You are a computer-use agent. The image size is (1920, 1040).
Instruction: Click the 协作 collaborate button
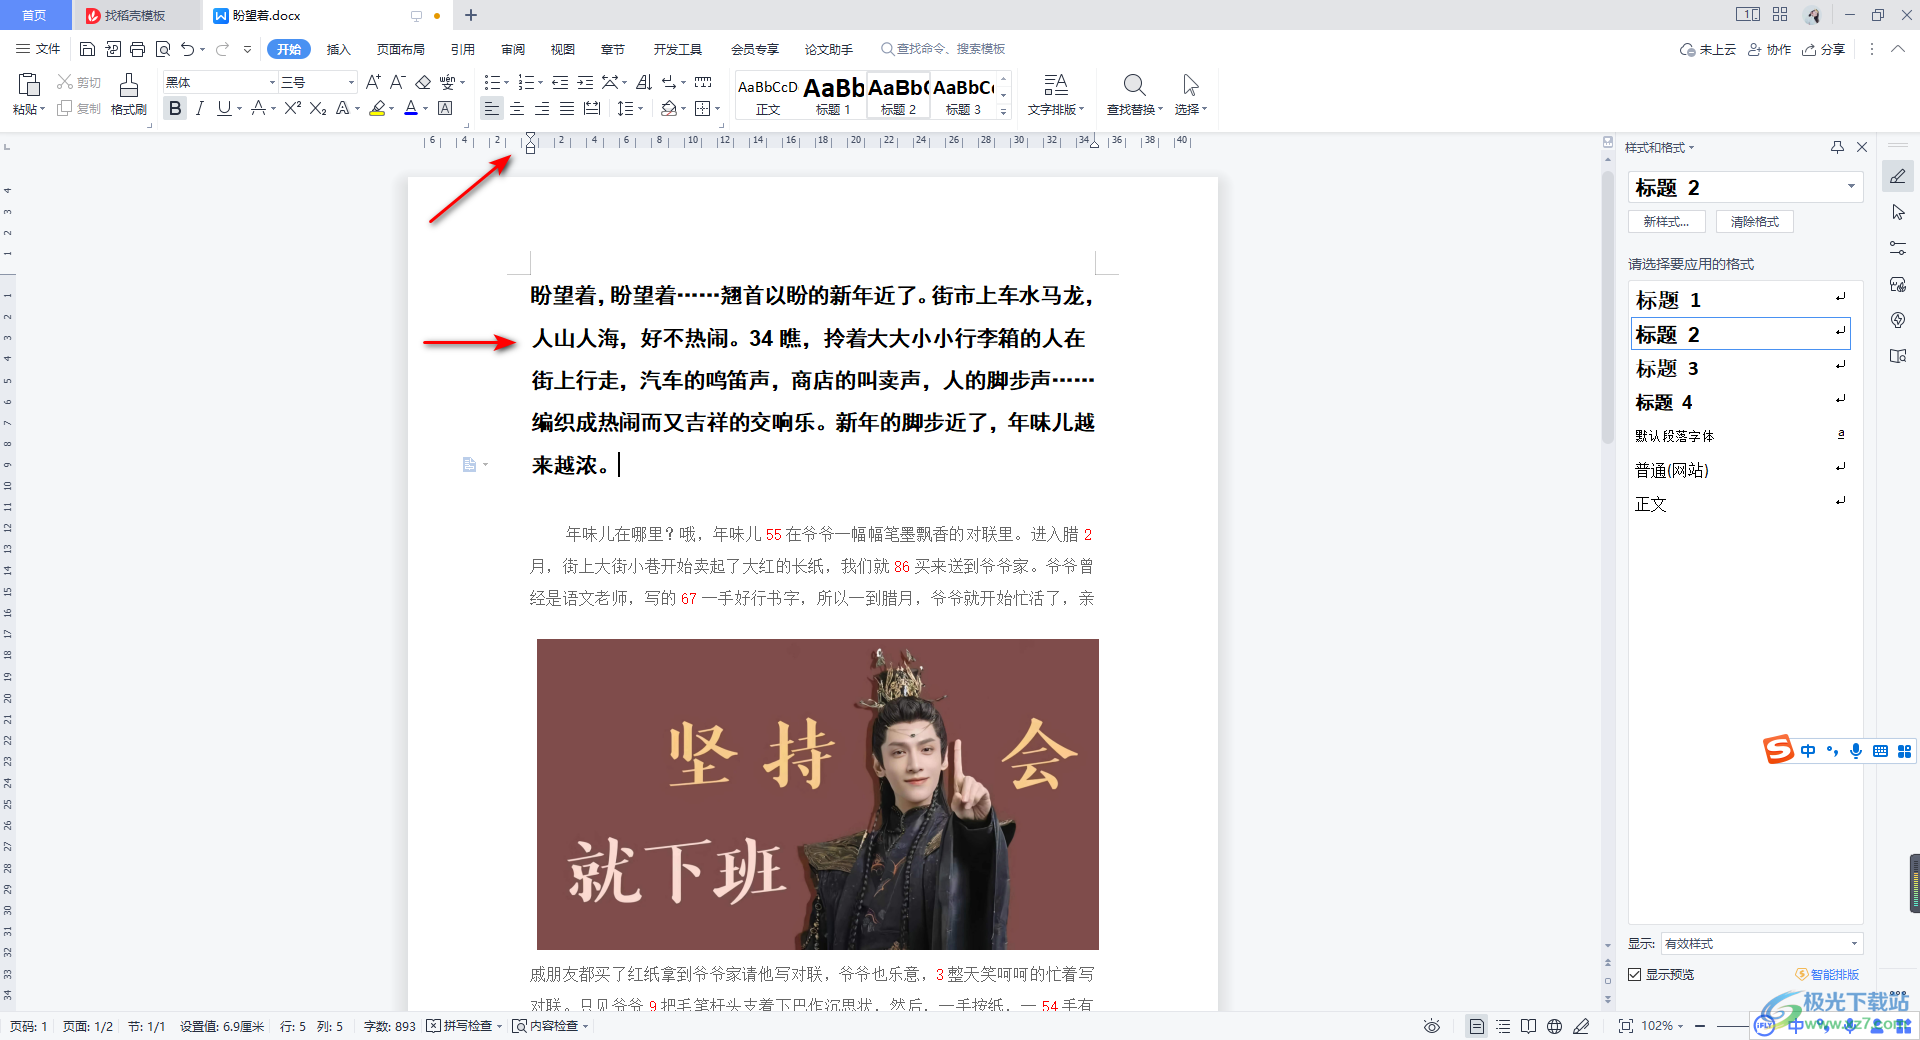click(x=1770, y=49)
